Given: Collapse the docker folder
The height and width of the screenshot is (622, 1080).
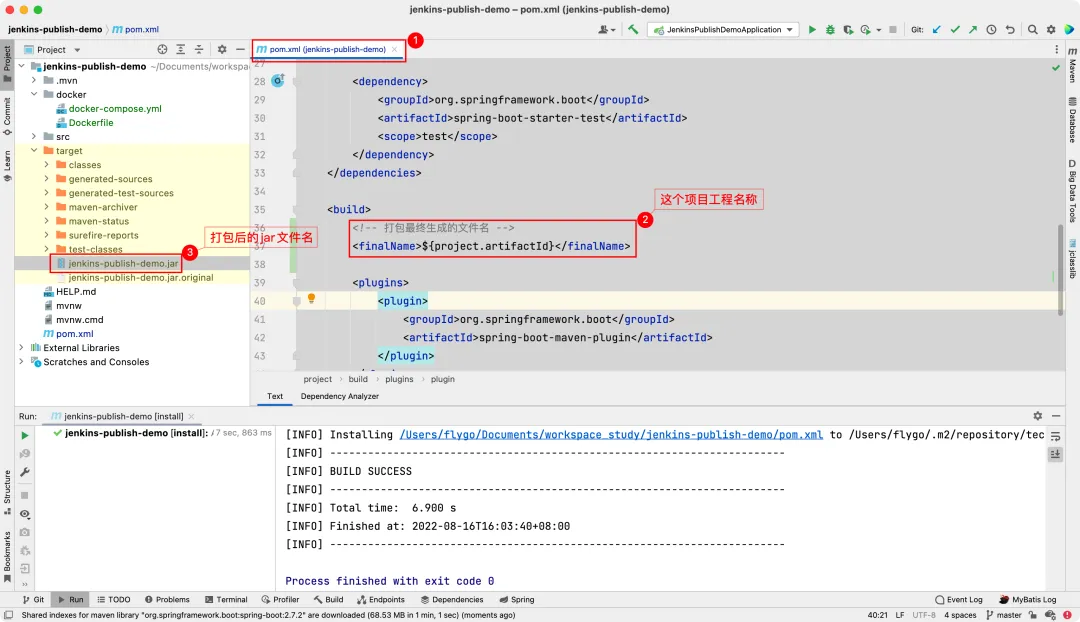Looking at the screenshot, I should 34,94.
